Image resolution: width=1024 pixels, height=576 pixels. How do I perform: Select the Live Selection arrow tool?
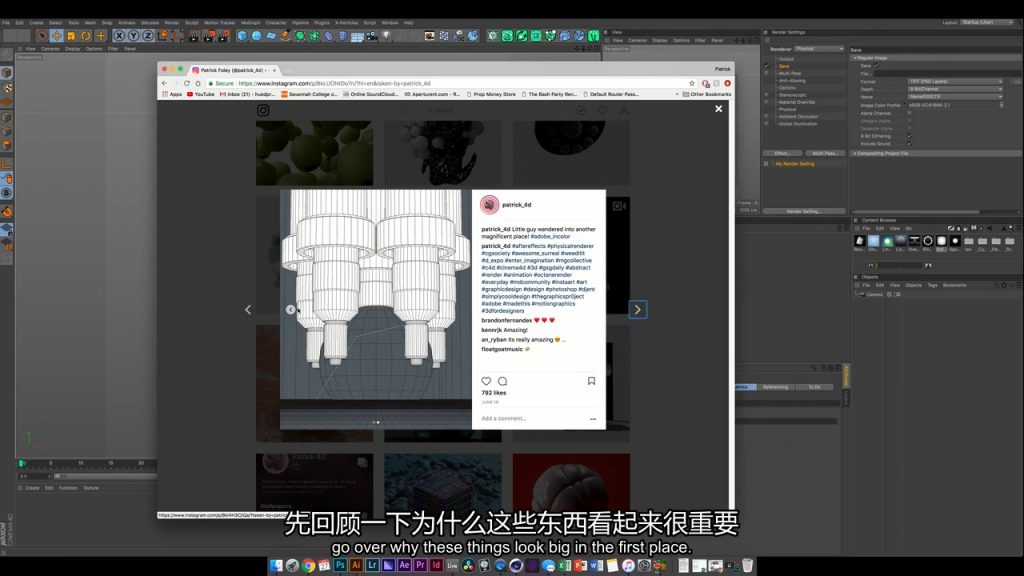pyautogui.click(x=42, y=36)
